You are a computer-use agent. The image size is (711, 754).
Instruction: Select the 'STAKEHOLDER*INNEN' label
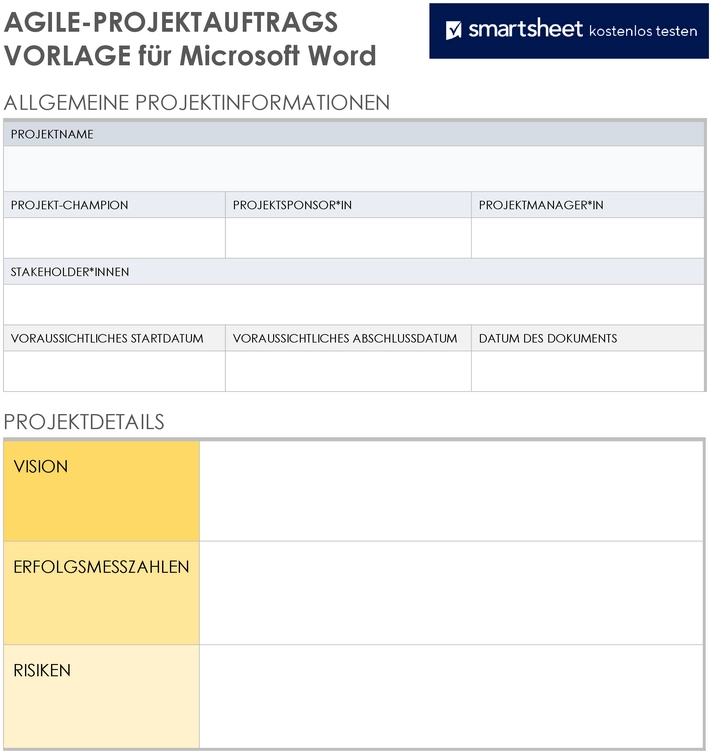click(70, 272)
